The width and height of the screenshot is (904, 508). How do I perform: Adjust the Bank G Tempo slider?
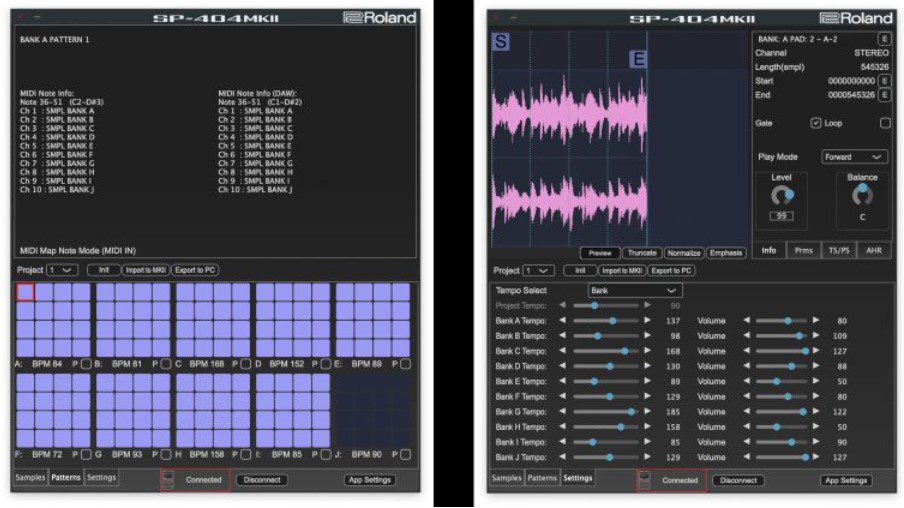pos(631,411)
